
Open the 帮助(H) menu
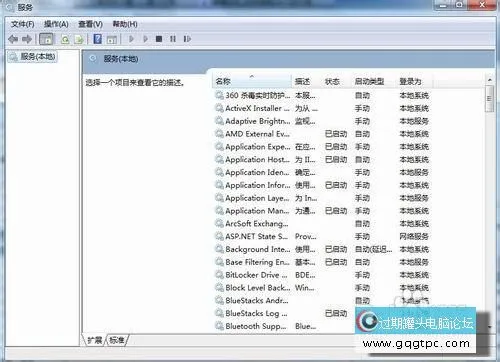(x=125, y=24)
